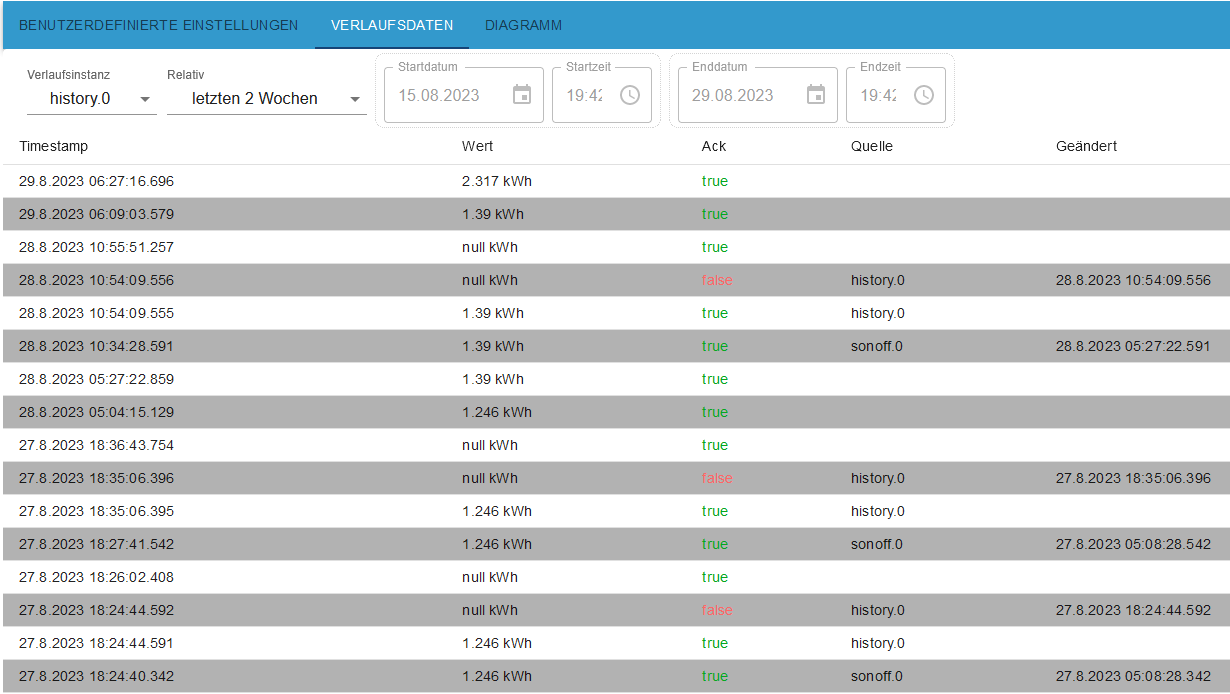Select row 27.8.2023 18:24:44.592
The width and height of the screenshot is (1230, 694).
point(615,610)
